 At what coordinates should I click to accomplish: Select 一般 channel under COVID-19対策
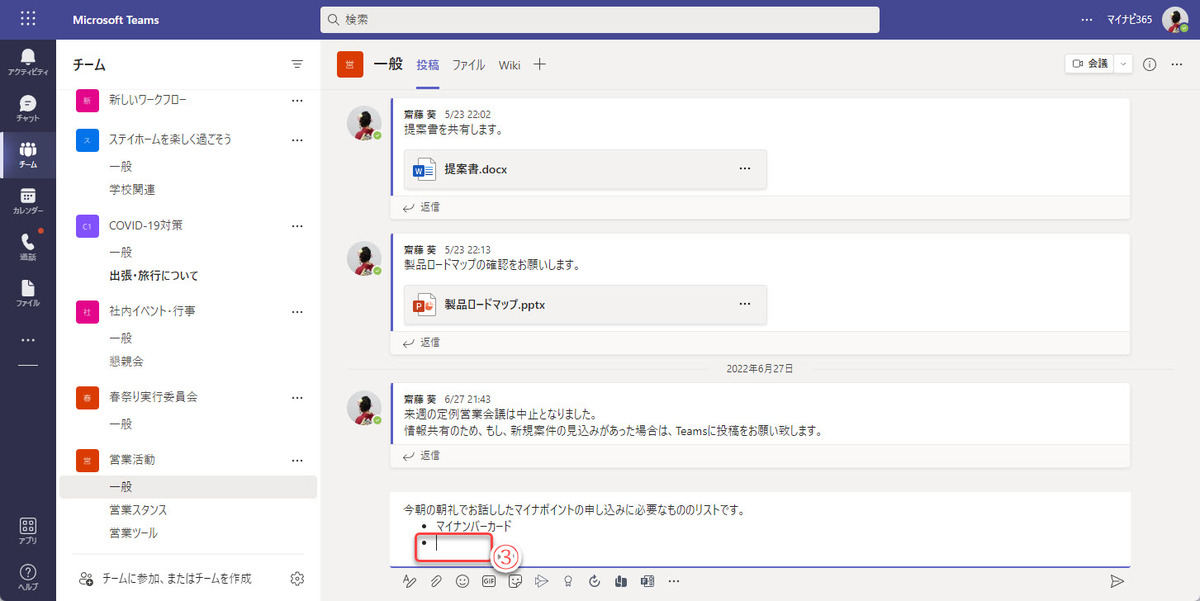[x=120, y=252]
